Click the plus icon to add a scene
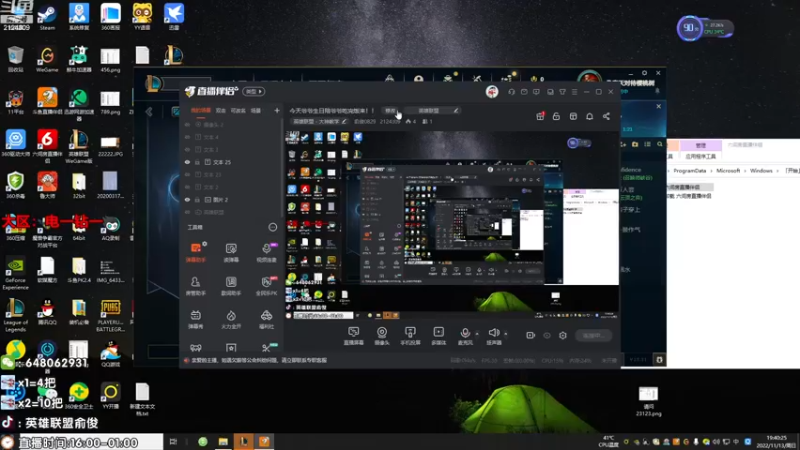The width and height of the screenshot is (800, 450). coord(277,110)
